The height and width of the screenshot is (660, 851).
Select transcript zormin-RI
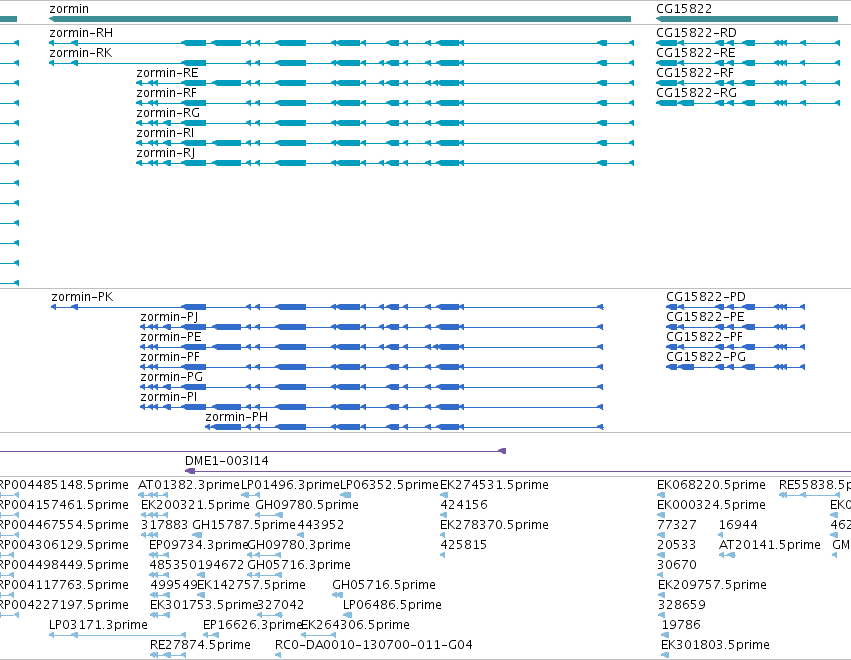[x=165, y=133]
